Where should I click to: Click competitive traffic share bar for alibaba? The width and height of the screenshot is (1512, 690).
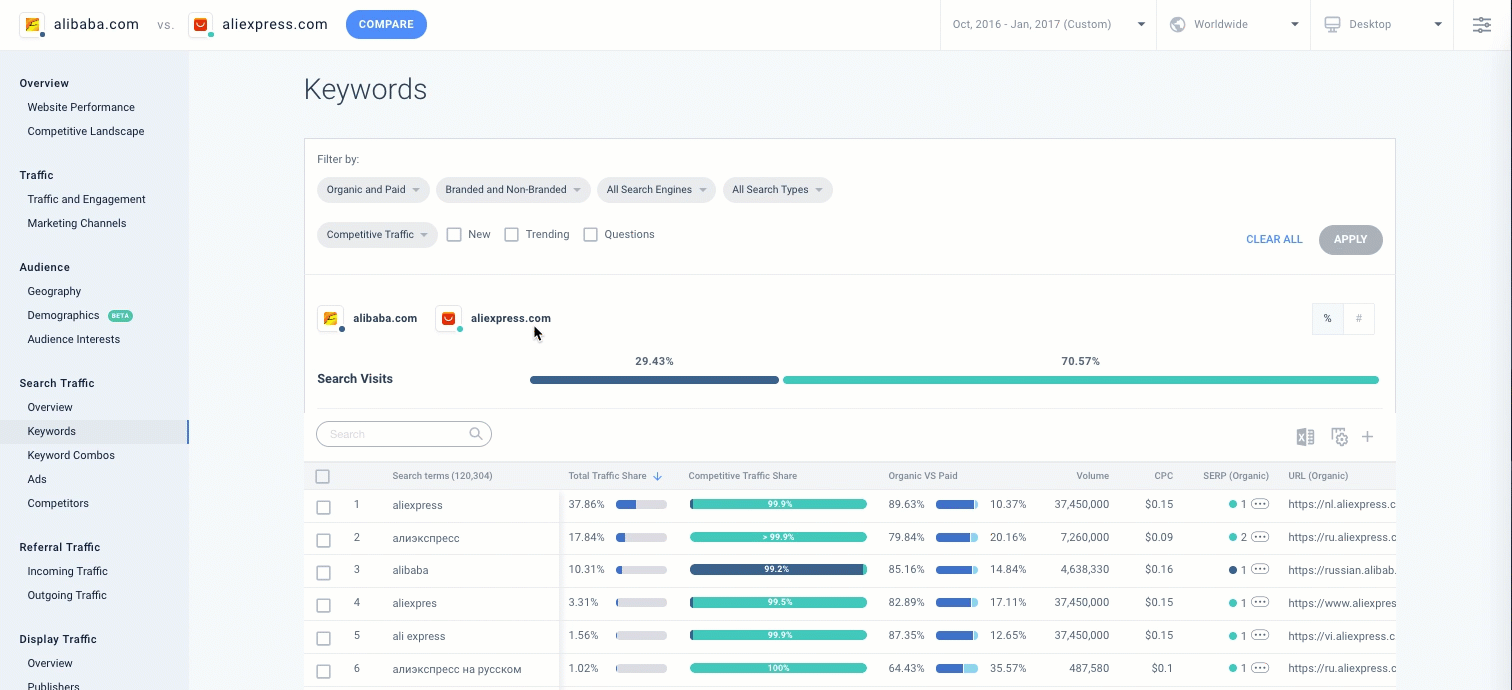click(x=778, y=570)
